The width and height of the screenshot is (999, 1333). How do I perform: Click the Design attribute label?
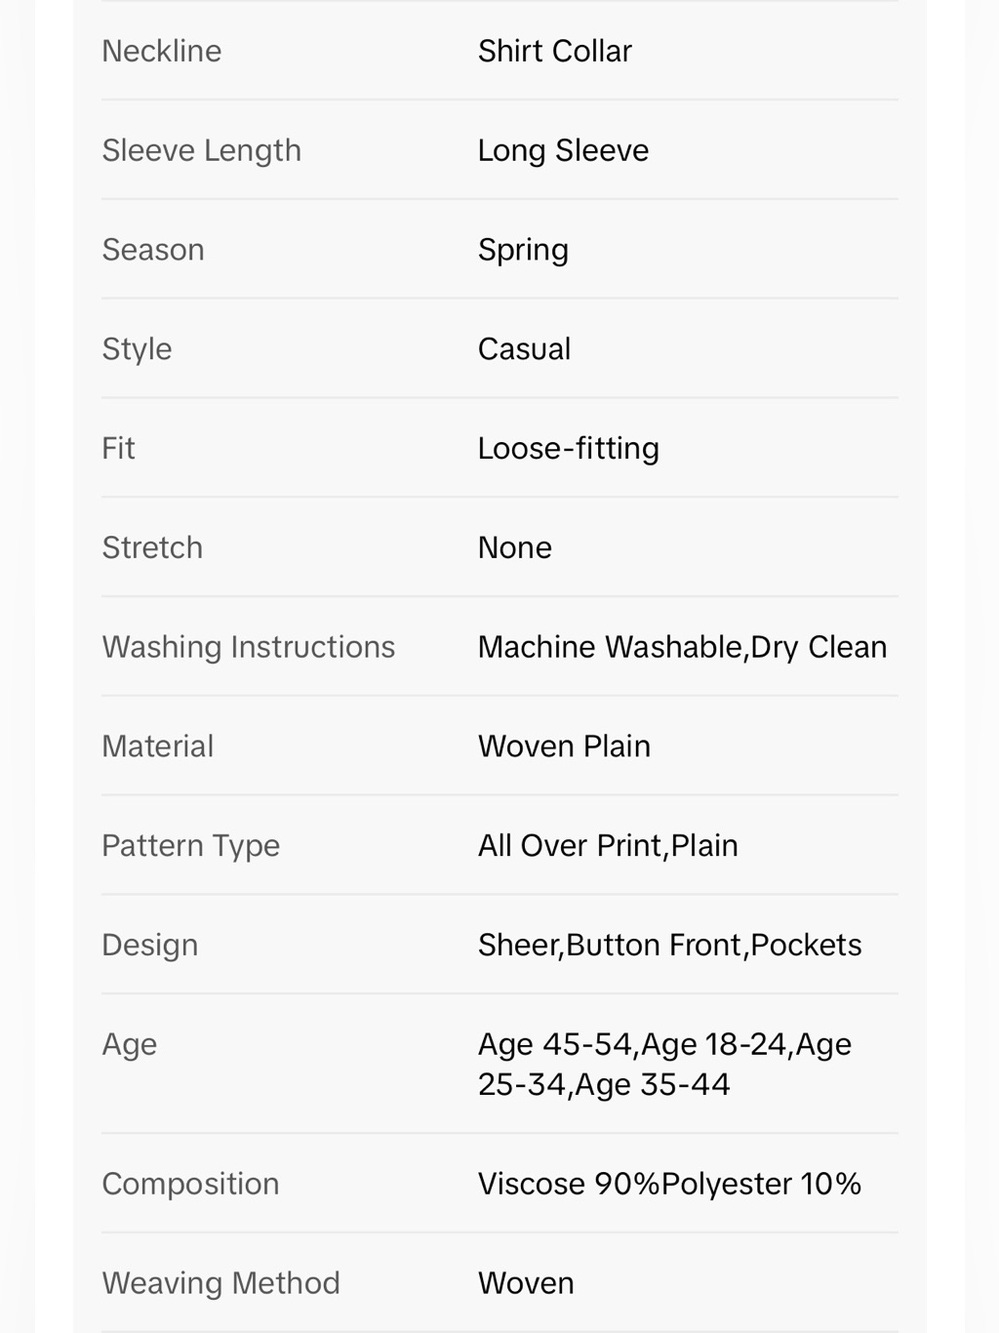pyautogui.click(x=150, y=945)
